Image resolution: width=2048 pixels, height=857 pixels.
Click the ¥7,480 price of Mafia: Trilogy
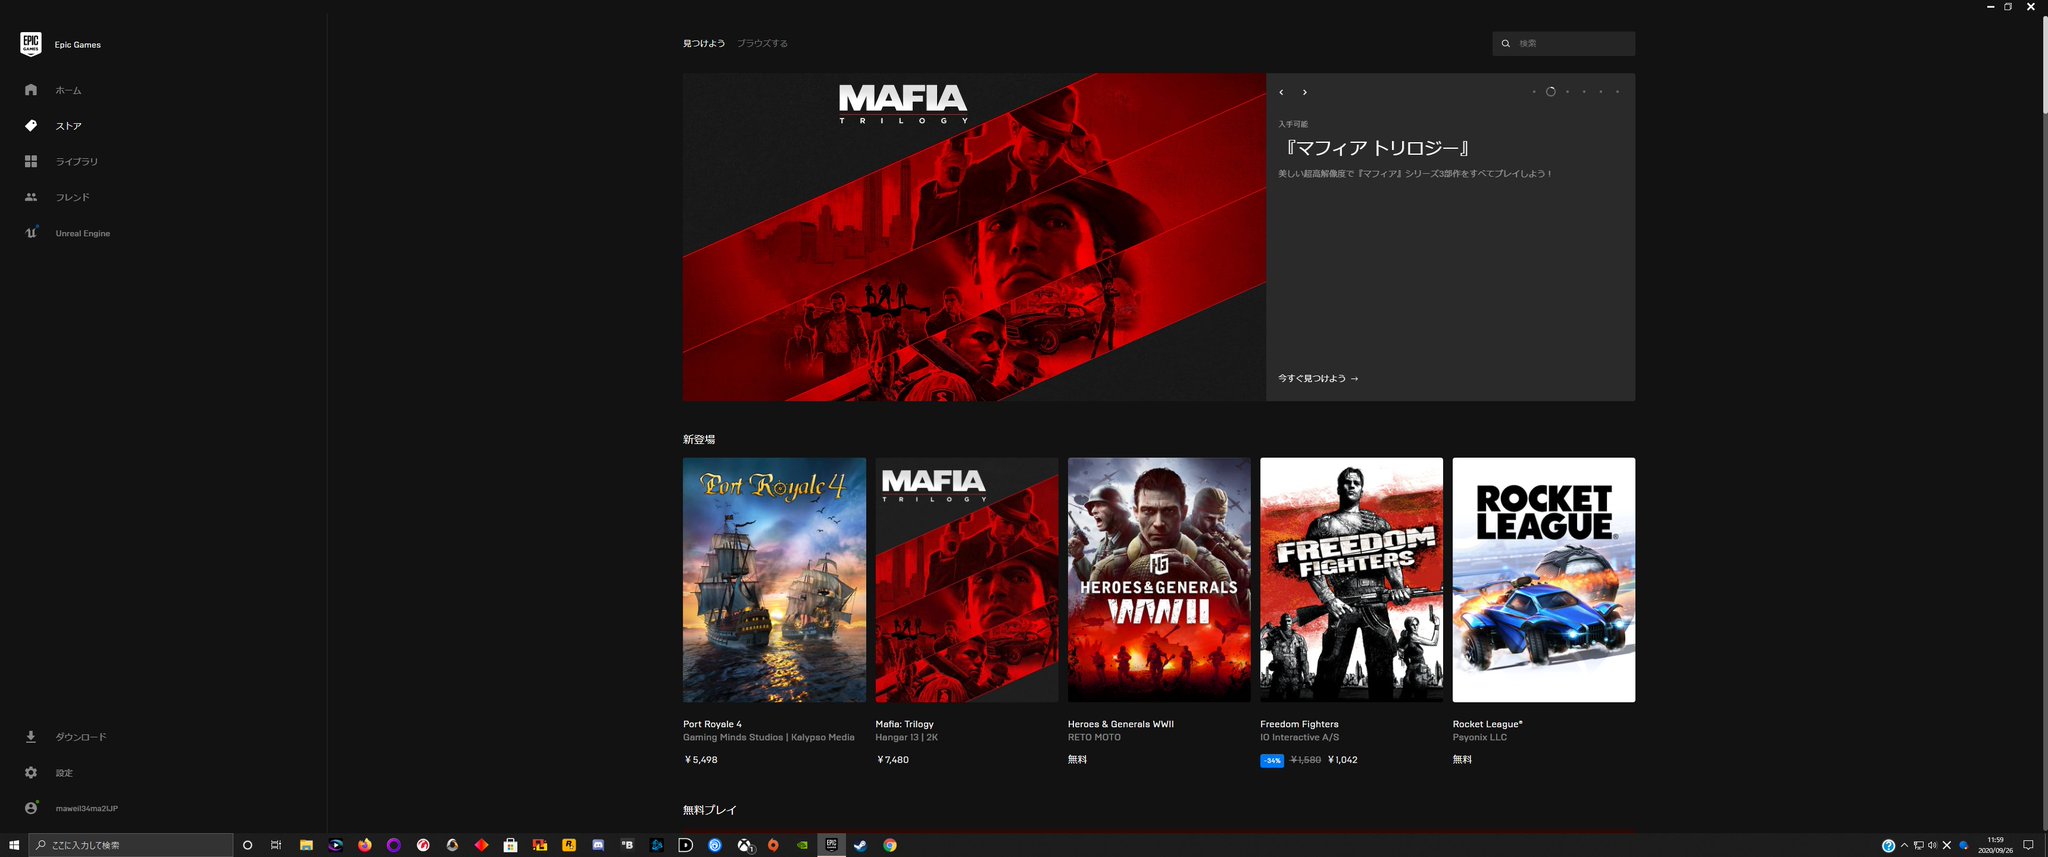click(893, 760)
